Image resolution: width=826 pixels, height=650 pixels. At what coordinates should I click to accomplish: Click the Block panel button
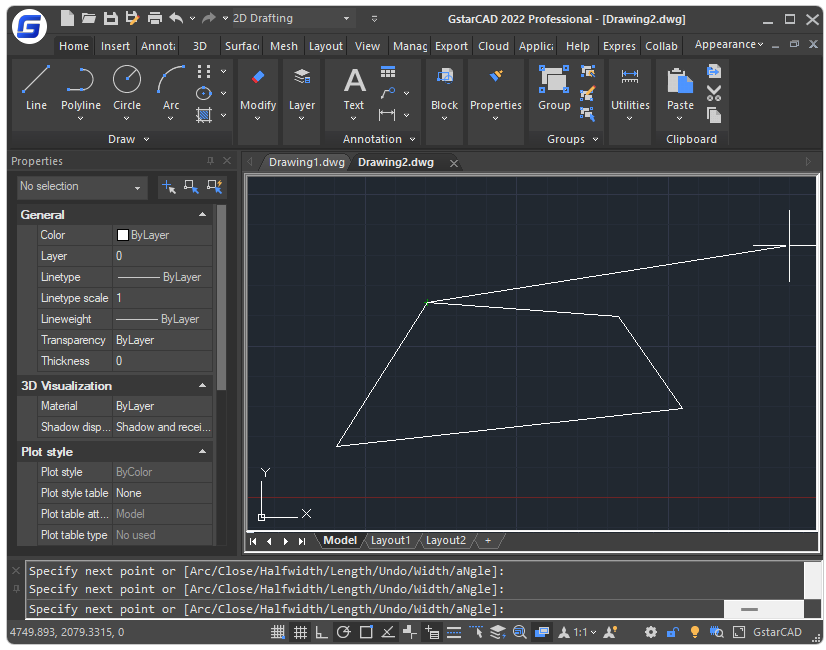444,95
